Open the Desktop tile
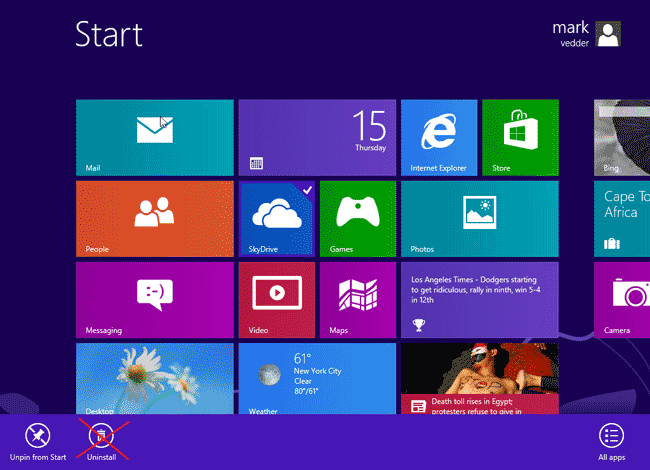Image resolution: width=650 pixels, height=470 pixels. 154,380
